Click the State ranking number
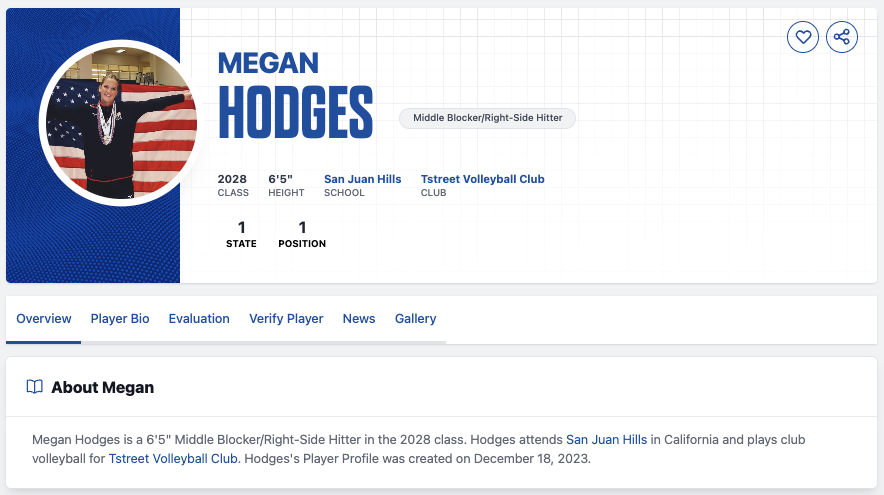Screen dimensions: 884x495 [x=241, y=228]
